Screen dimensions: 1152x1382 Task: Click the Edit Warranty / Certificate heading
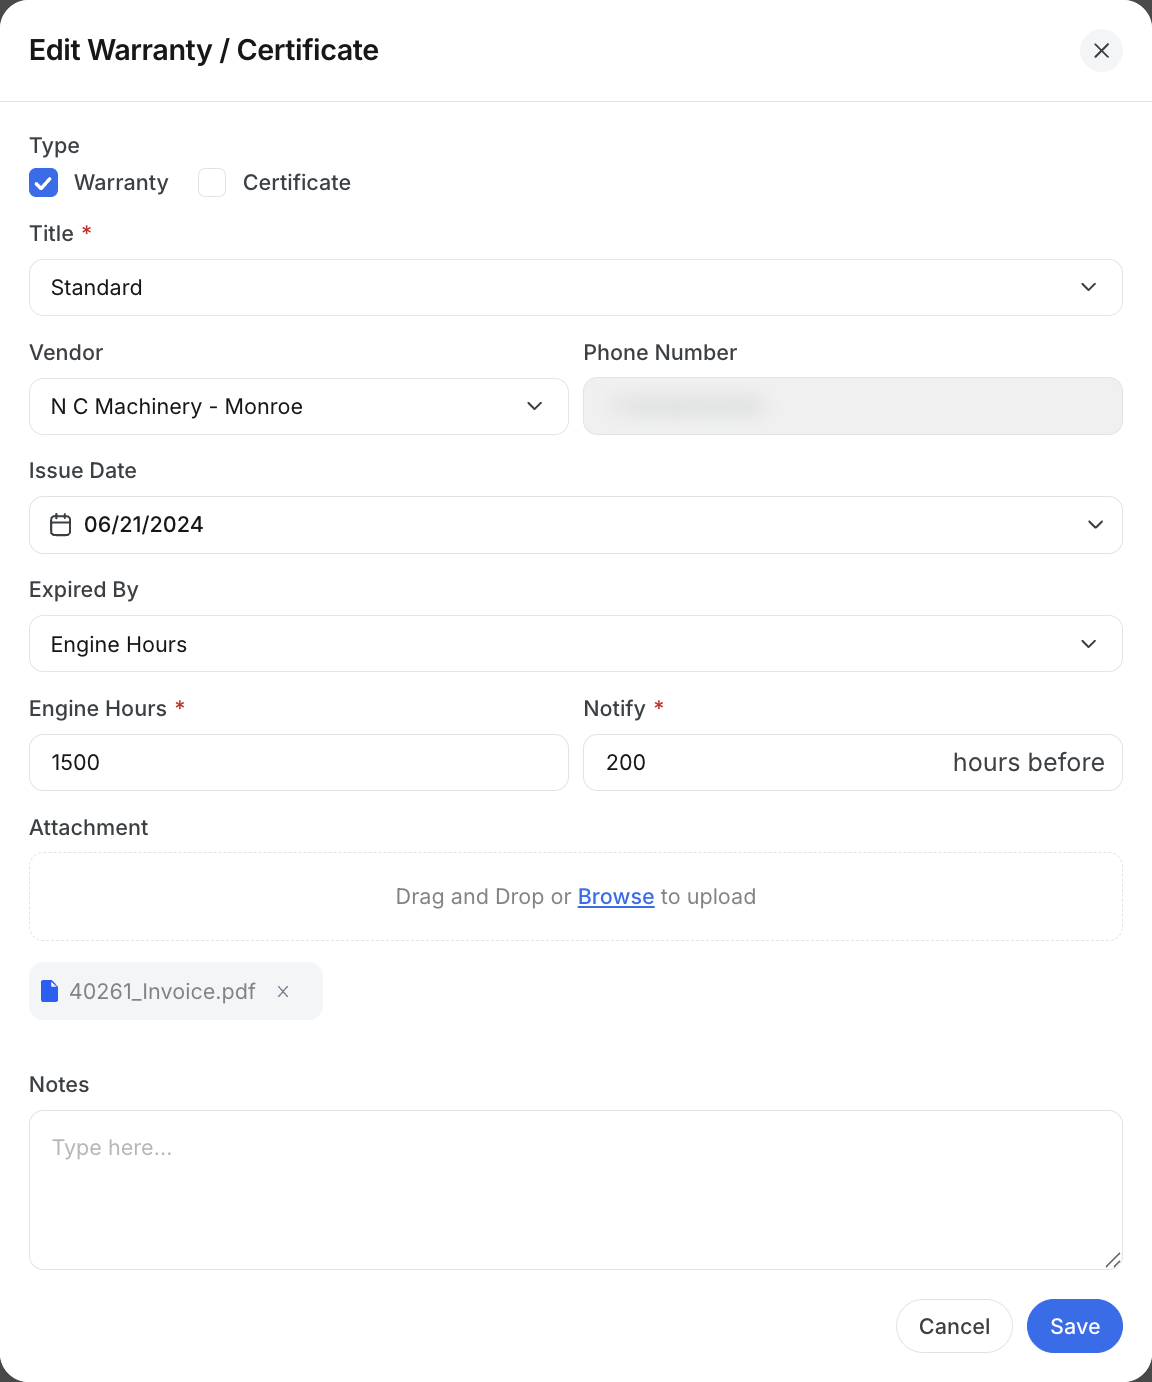(204, 50)
